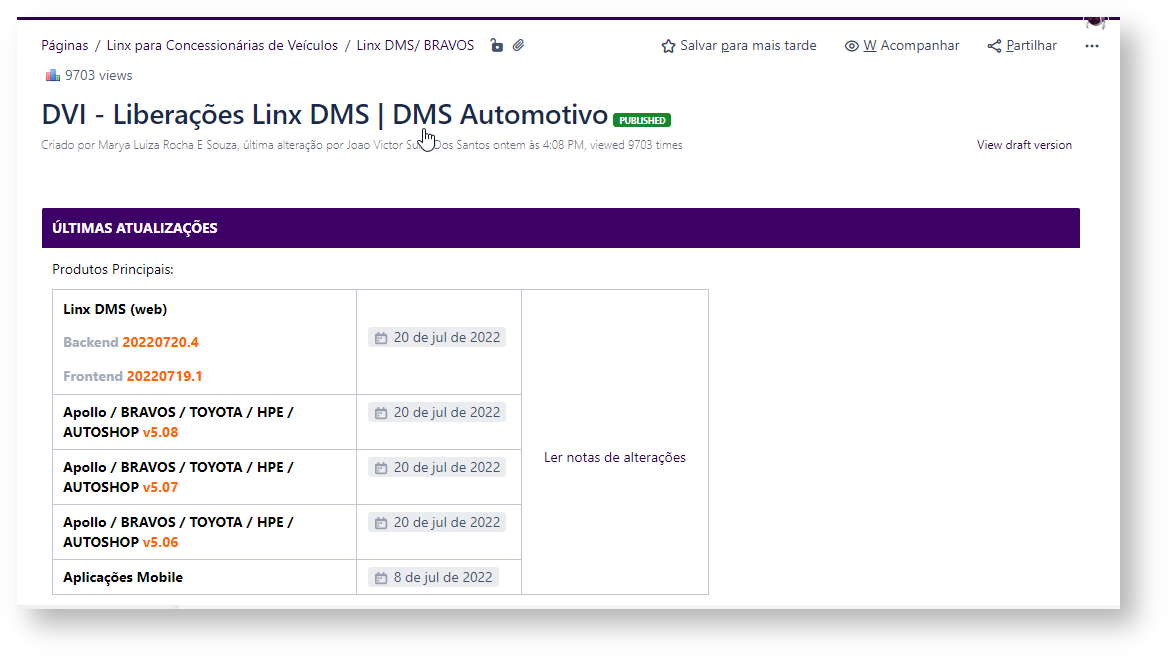Screen dimensions: 1168x657
Task: Click the date badge in v5.06 row
Action: [437, 523]
